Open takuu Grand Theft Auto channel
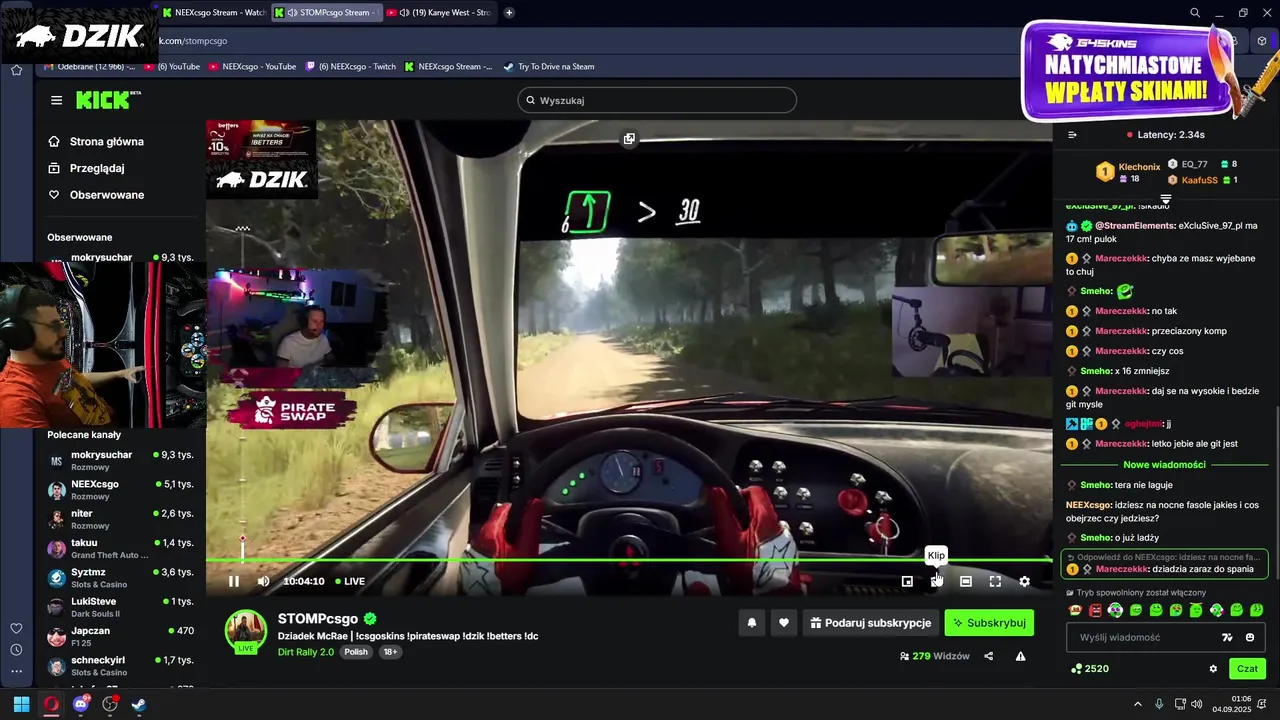 coord(120,548)
